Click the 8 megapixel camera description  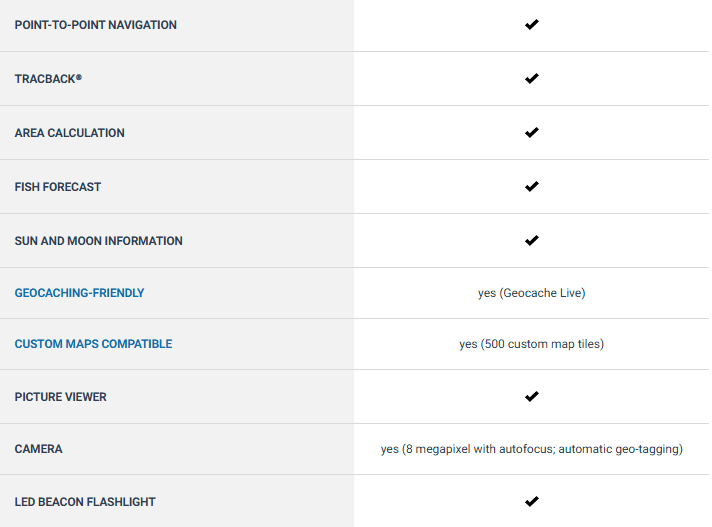click(x=531, y=449)
